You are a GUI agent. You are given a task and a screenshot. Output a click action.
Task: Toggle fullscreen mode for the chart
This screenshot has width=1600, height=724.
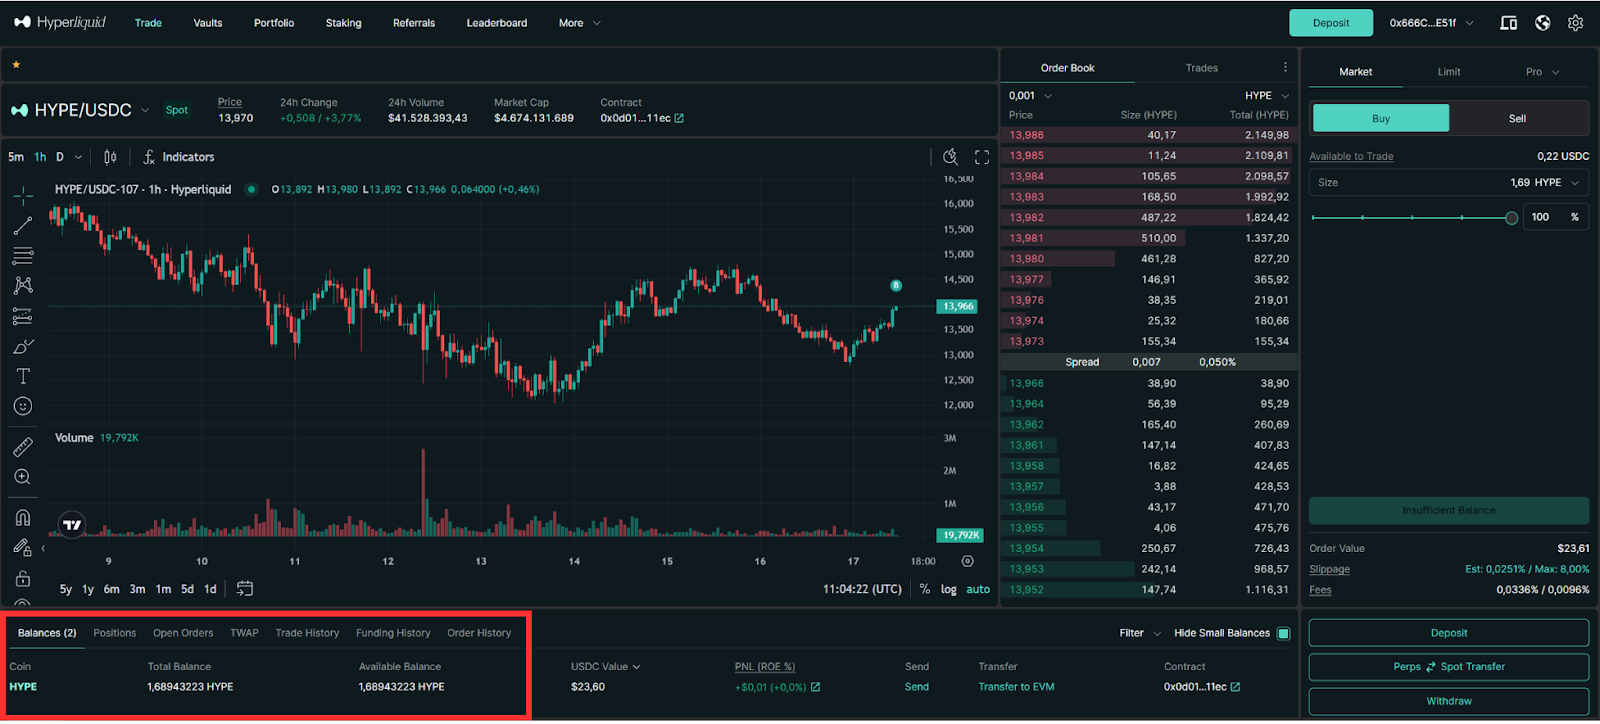pyautogui.click(x=982, y=157)
